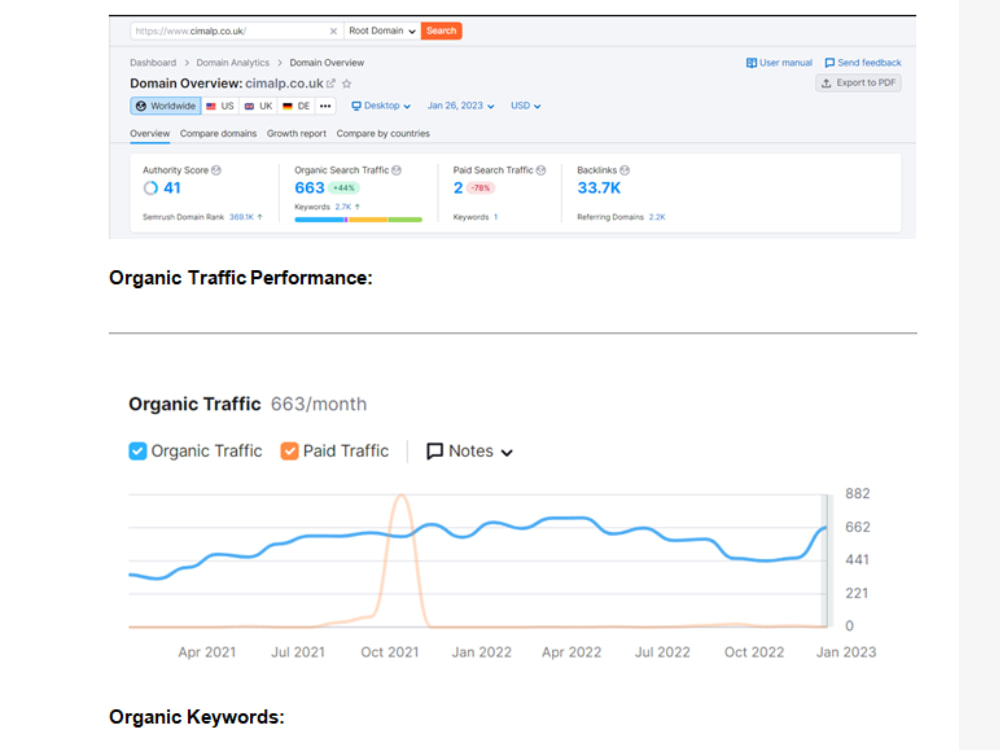This screenshot has width=1000, height=750.
Task: Open the Jan 26, 2023 date picker
Action: pyautogui.click(x=460, y=106)
